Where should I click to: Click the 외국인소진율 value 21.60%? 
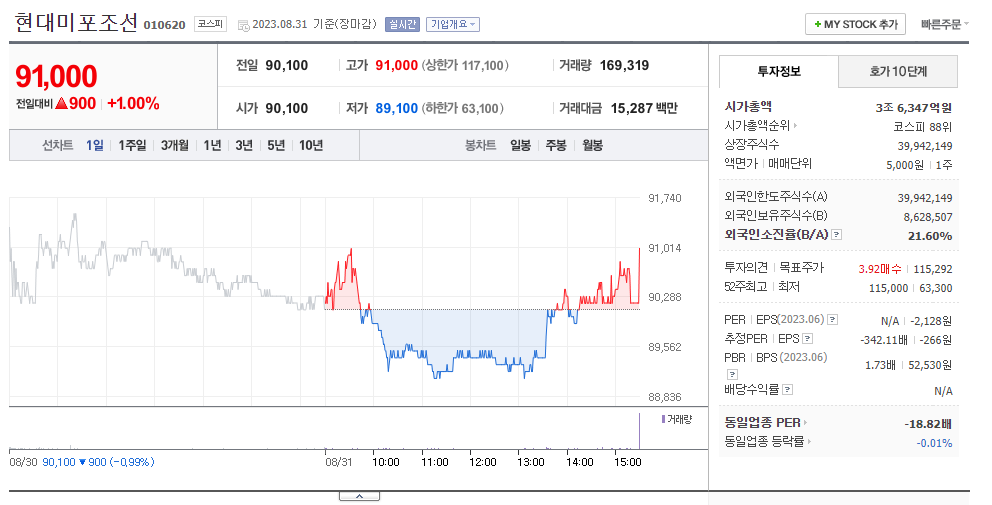point(930,236)
